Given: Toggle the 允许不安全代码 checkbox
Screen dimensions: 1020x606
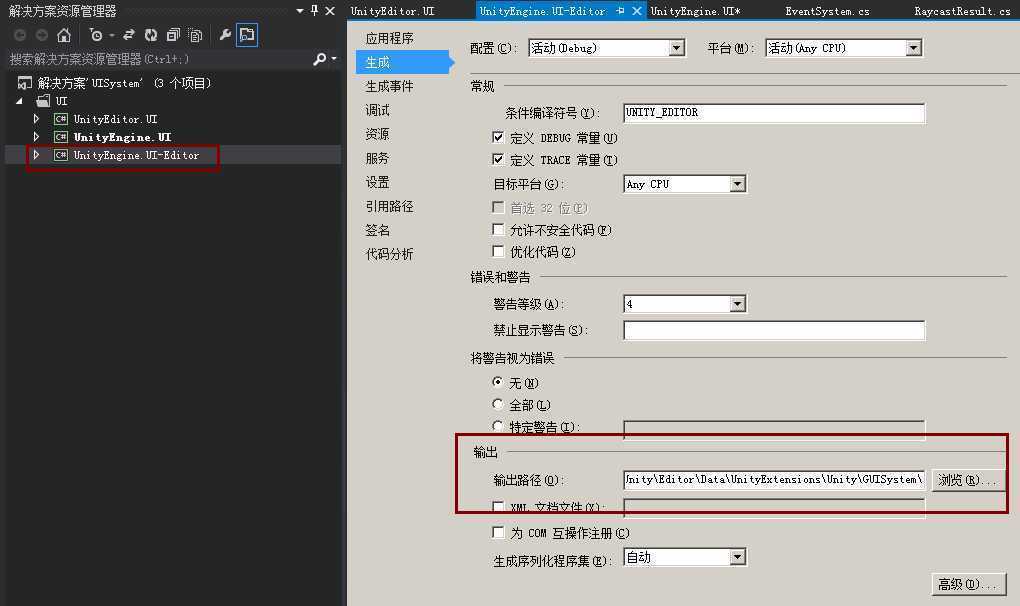Looking at the screenshot, I should click(x=498, y=230).
